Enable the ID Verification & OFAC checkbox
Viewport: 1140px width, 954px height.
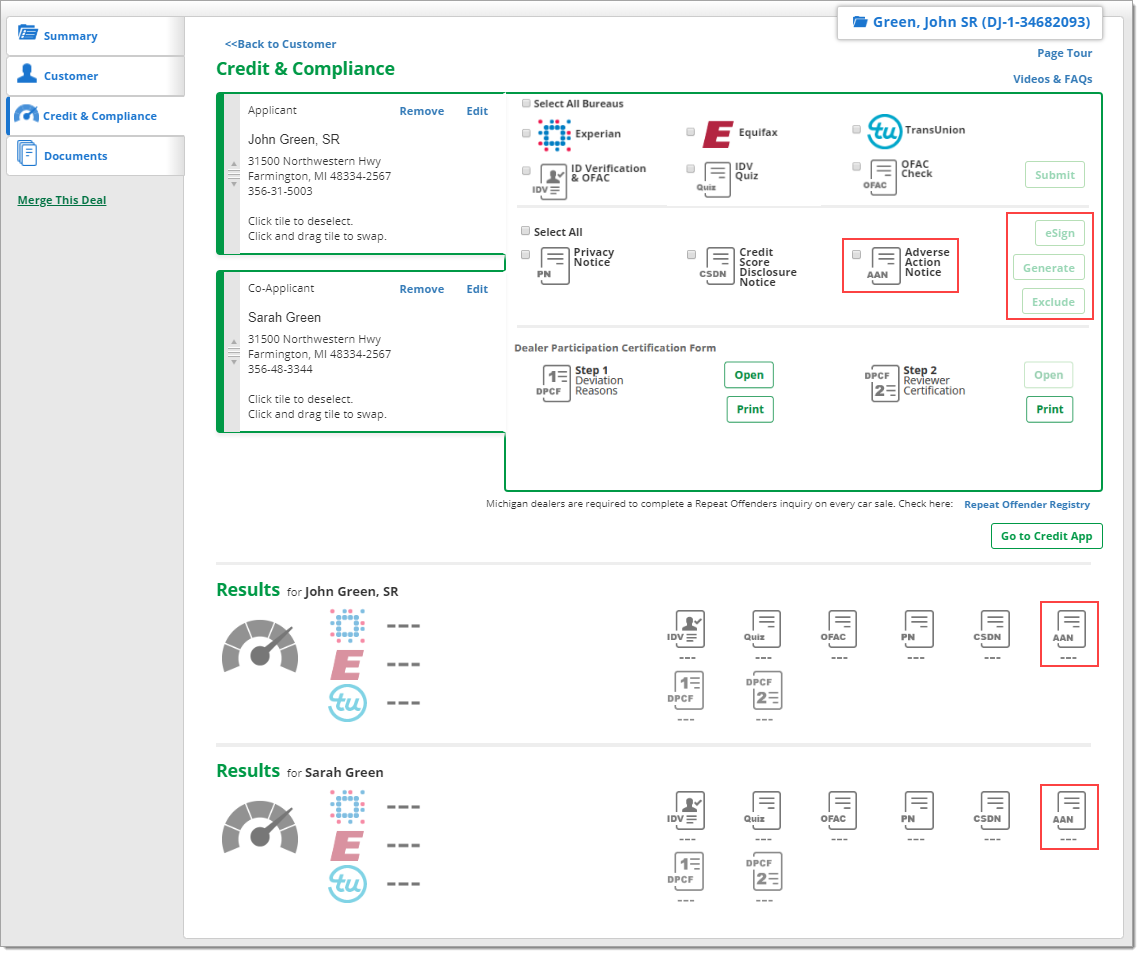click(526, 171)
